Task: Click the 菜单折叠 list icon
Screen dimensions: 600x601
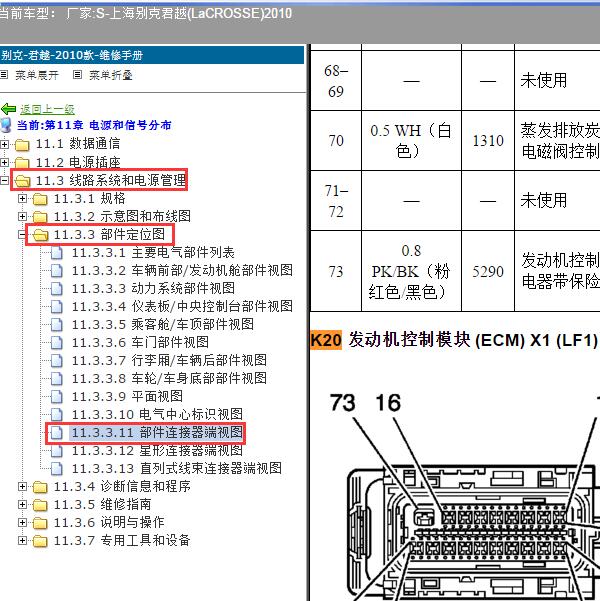Action: point(77,75)
